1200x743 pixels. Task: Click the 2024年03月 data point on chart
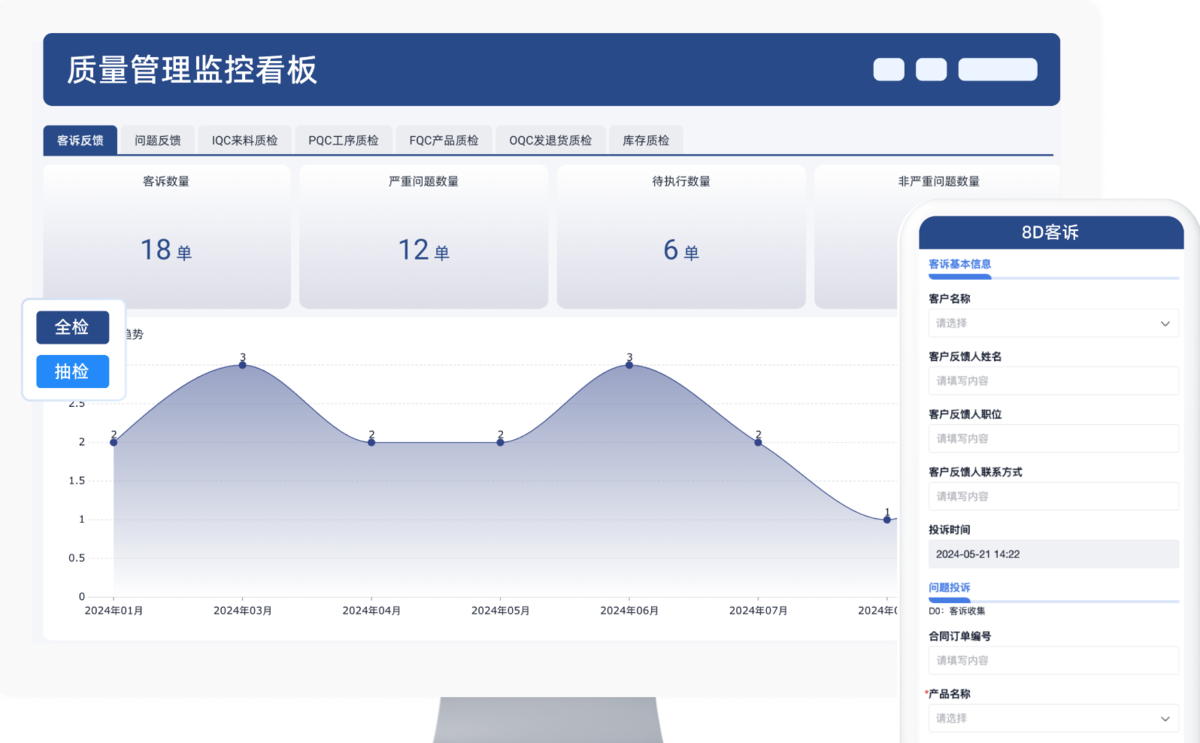(242, 365)
